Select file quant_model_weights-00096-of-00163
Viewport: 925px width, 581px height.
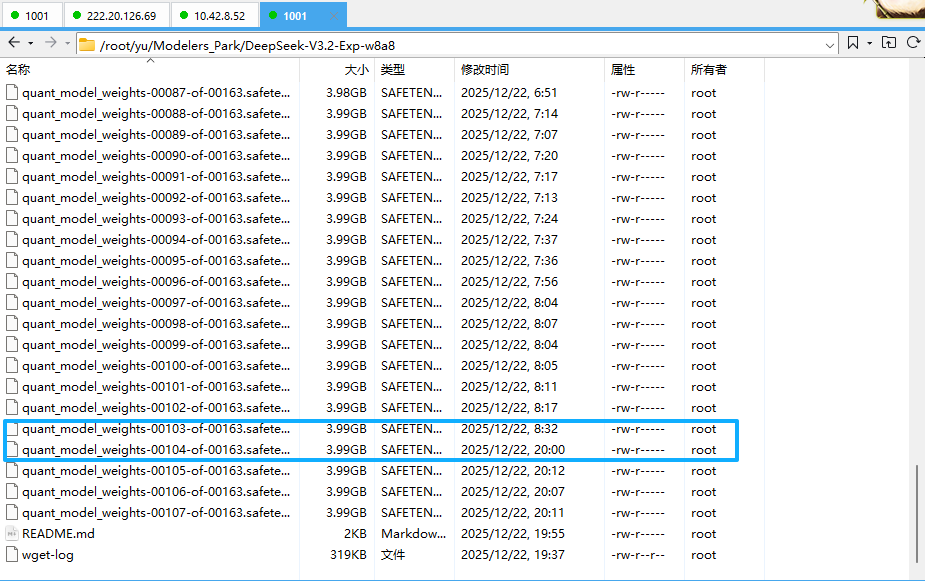[x=156, y=282]
